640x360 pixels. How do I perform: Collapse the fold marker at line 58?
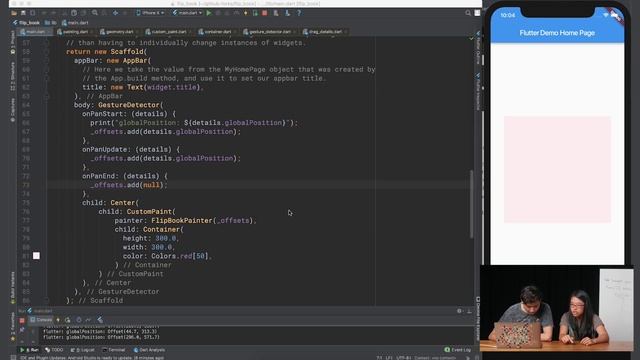(47, 52)
